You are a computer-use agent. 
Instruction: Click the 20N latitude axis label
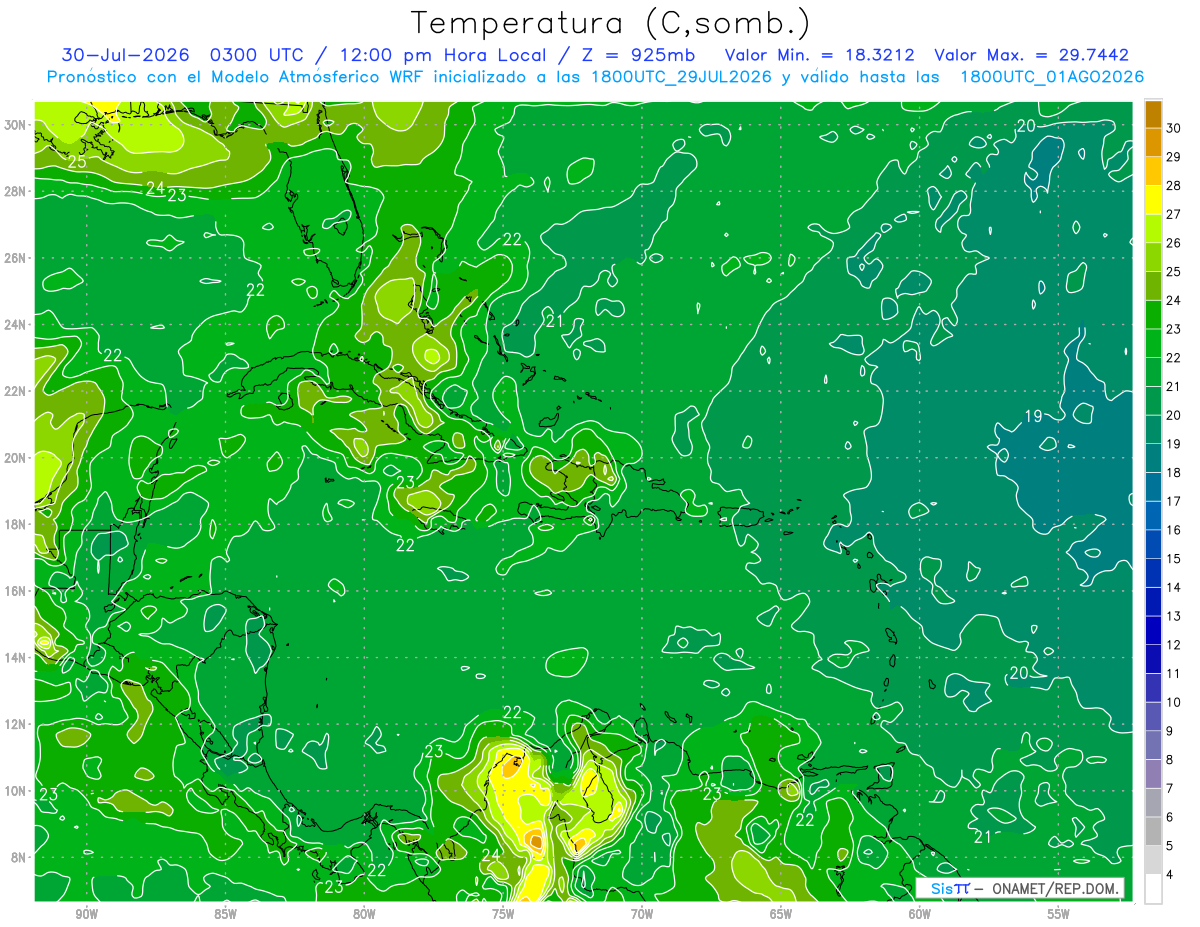pos(14,457)
